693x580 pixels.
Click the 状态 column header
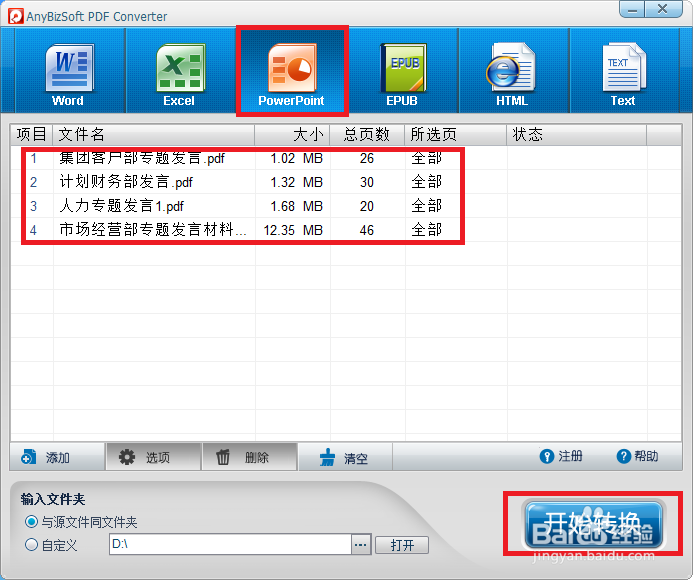(x=576, y=134)
